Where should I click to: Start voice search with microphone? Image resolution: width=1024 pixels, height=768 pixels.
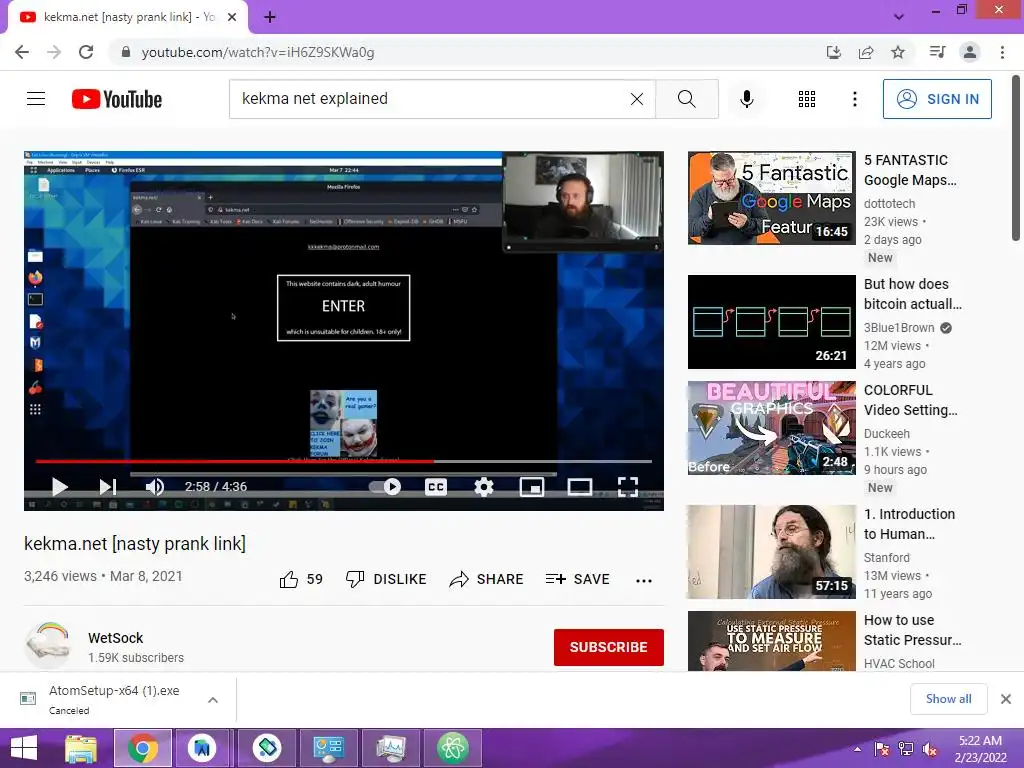(x=746, y=99)
